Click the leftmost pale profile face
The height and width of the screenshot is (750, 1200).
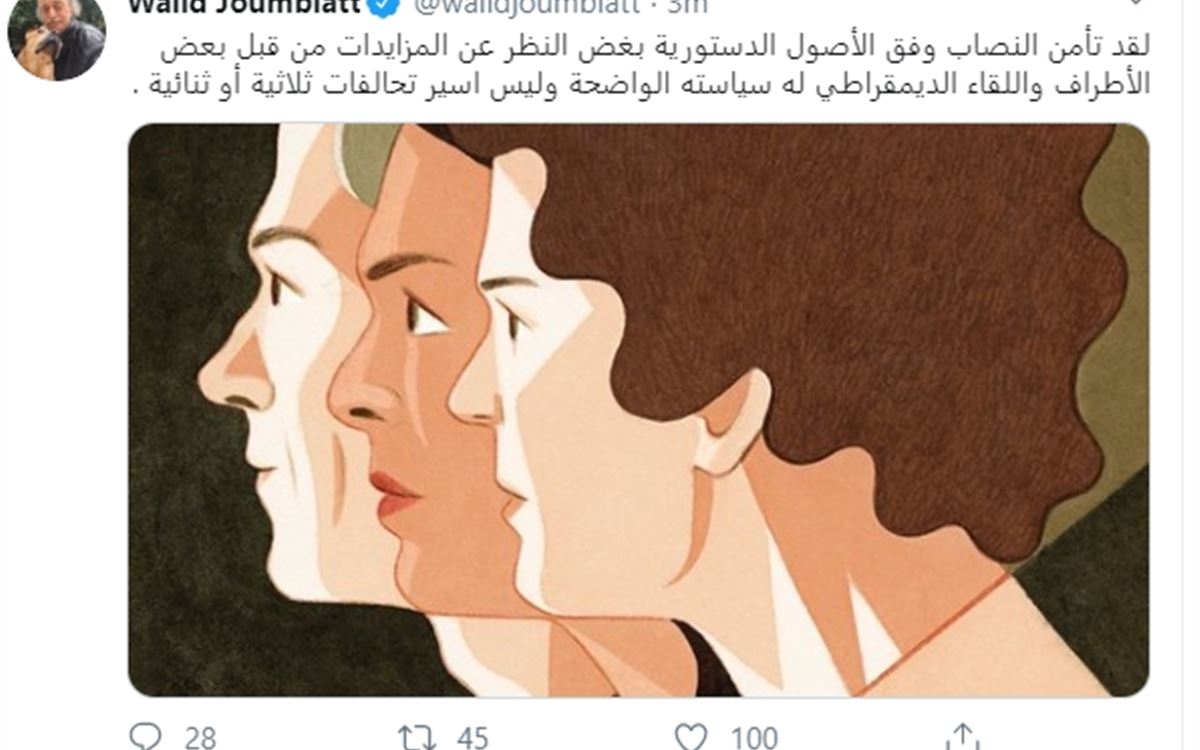click(275, 380)
